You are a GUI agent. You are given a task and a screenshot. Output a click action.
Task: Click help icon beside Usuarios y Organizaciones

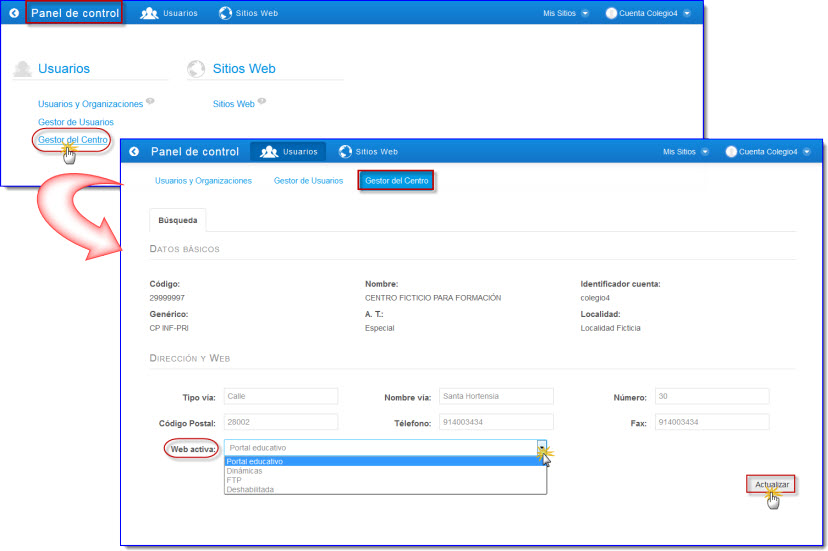click(150, 102)
